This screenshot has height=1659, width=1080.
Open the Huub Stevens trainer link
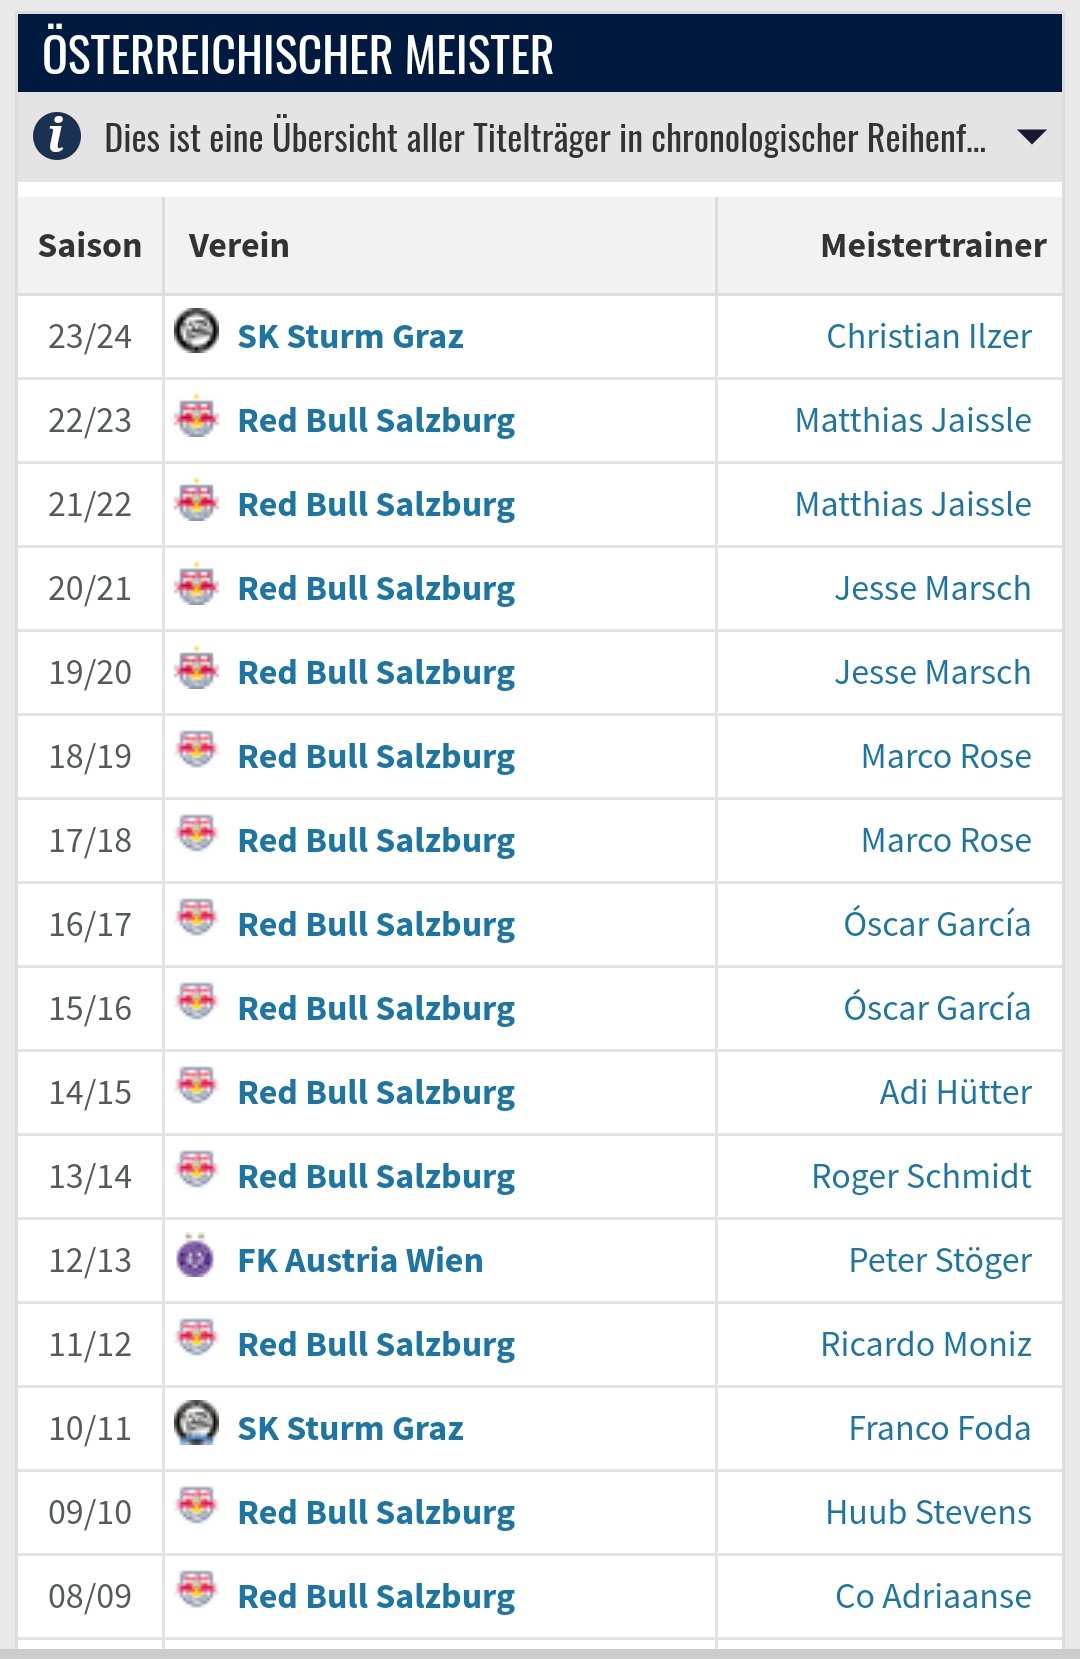click(x=929, y=1512)
